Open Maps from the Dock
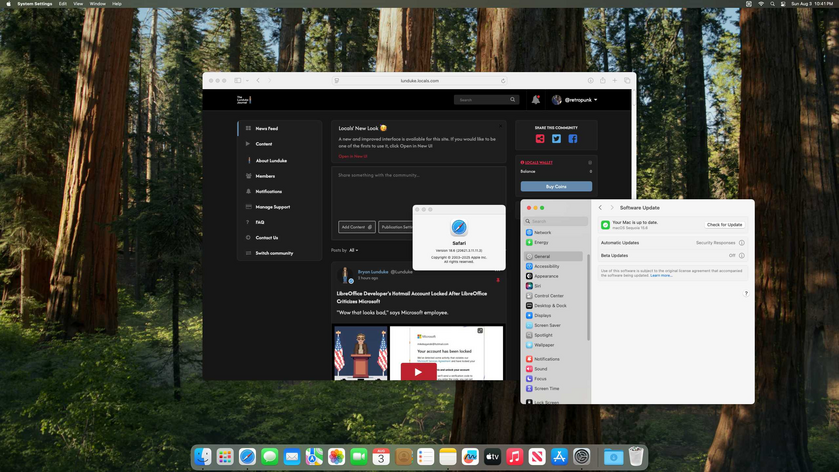Screen dimensions: 839x472 [x=314, y=456]
